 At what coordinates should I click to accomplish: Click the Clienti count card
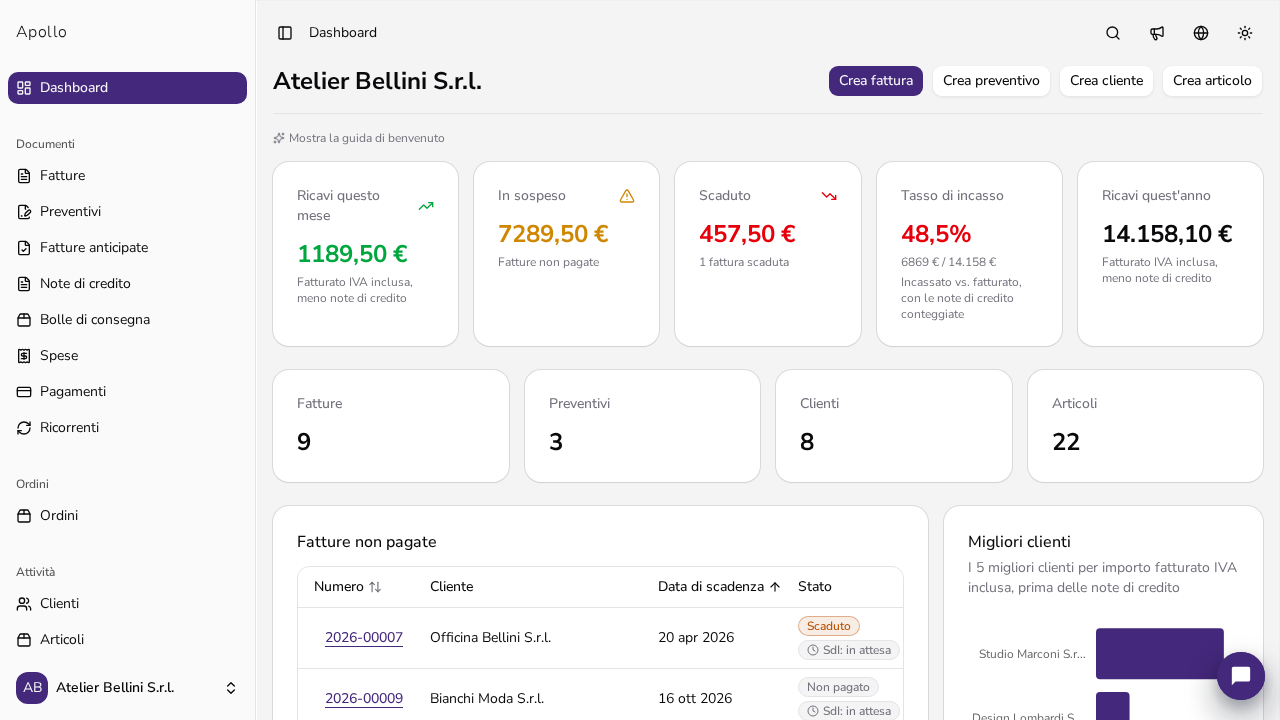pyautogui.click(x=894, y=426)
